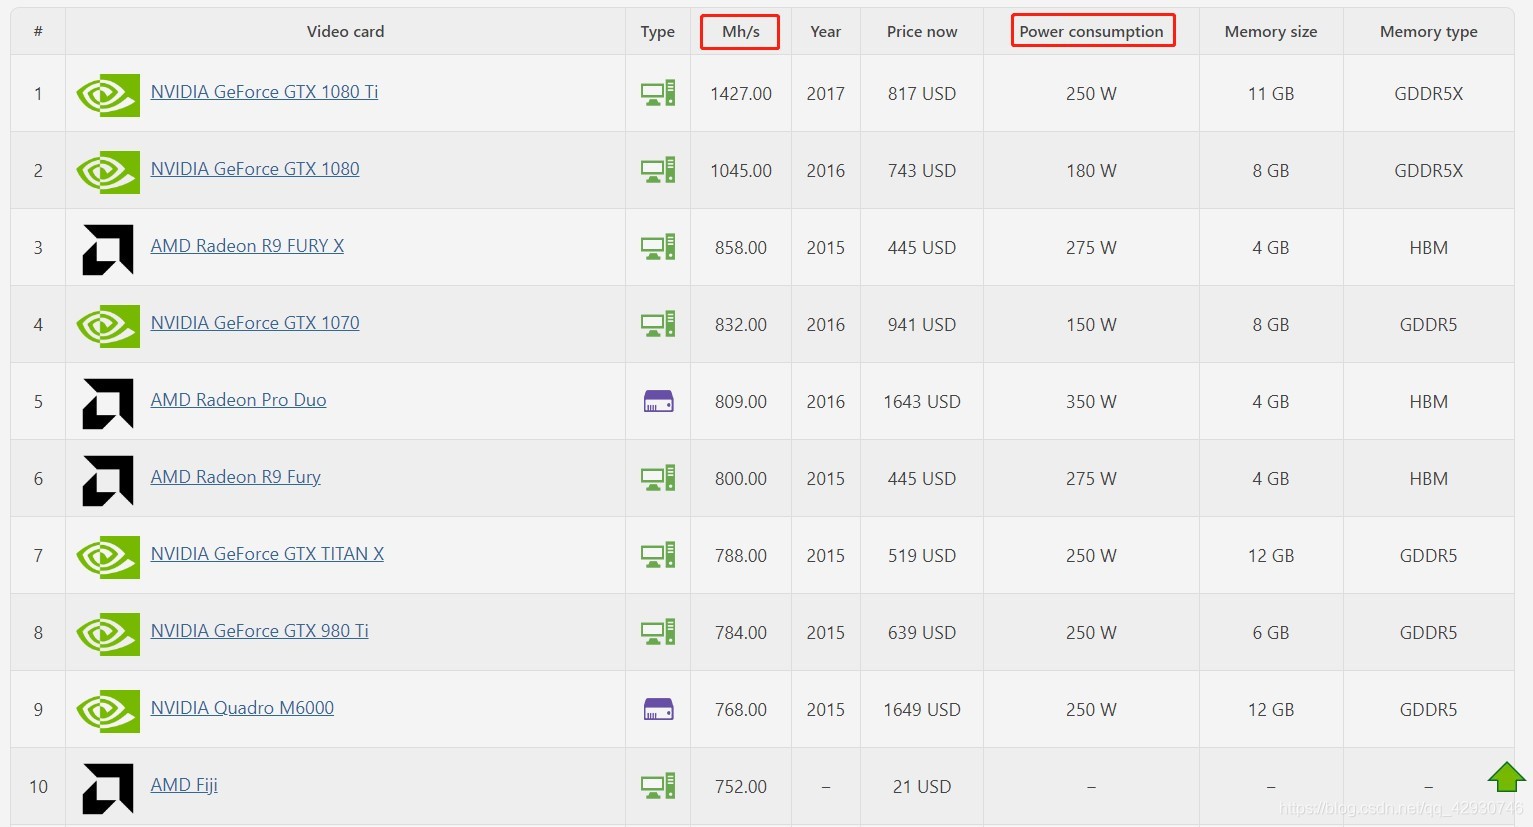The width and height of the screenshot is (1533, 827).
Task: Click the AMD logo beside Radeon R9 Fury
Action: (108, 481)
